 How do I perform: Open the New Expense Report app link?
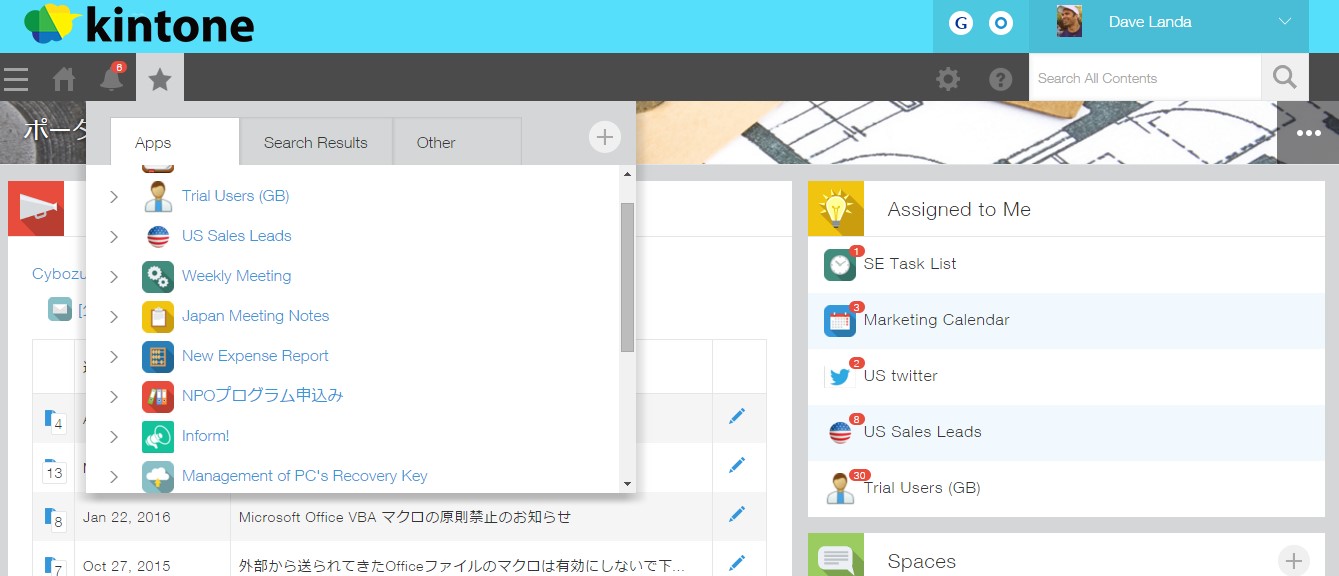[x=255, y=356]
